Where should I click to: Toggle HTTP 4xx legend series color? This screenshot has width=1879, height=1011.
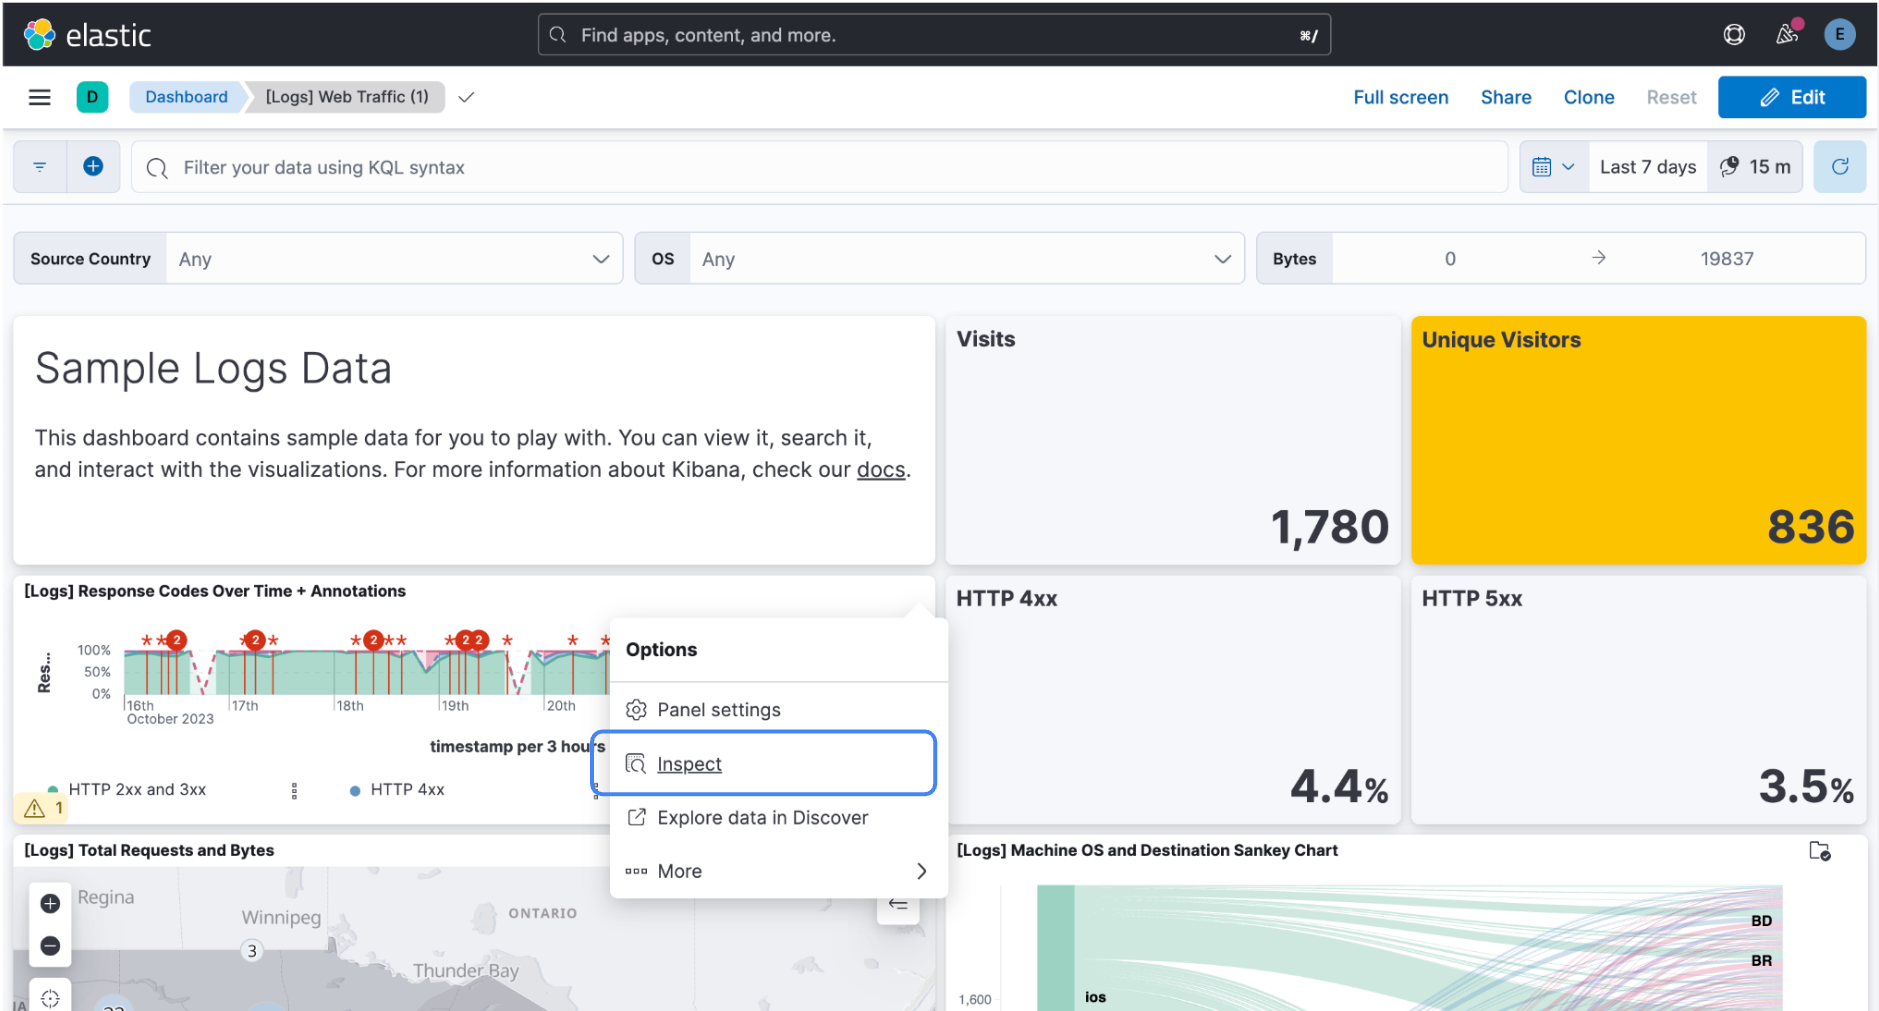coord(355,791)
